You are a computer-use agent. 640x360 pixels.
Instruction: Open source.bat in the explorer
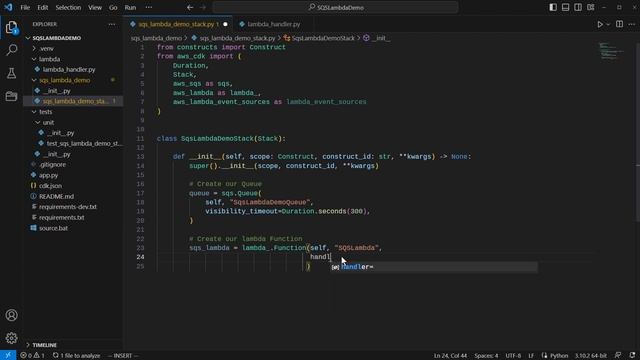pyautogui.click(x=73, y=228)
